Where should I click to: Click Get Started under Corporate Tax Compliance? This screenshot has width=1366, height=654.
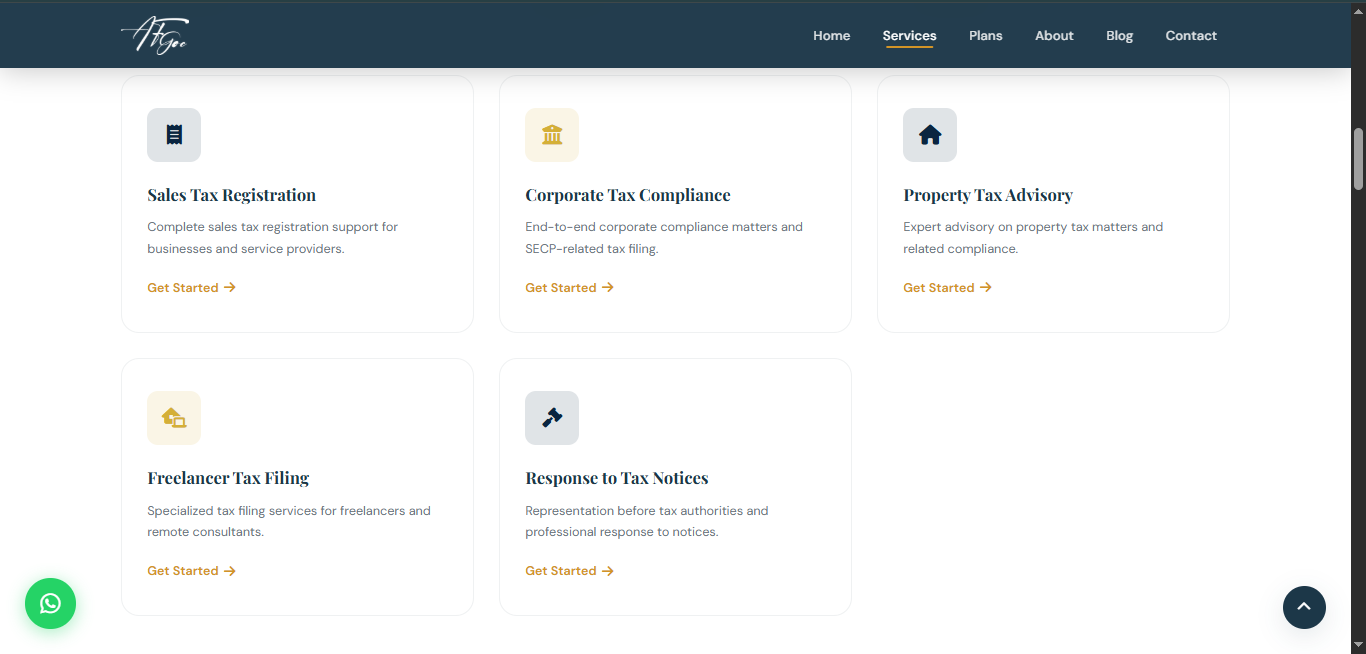569,288
